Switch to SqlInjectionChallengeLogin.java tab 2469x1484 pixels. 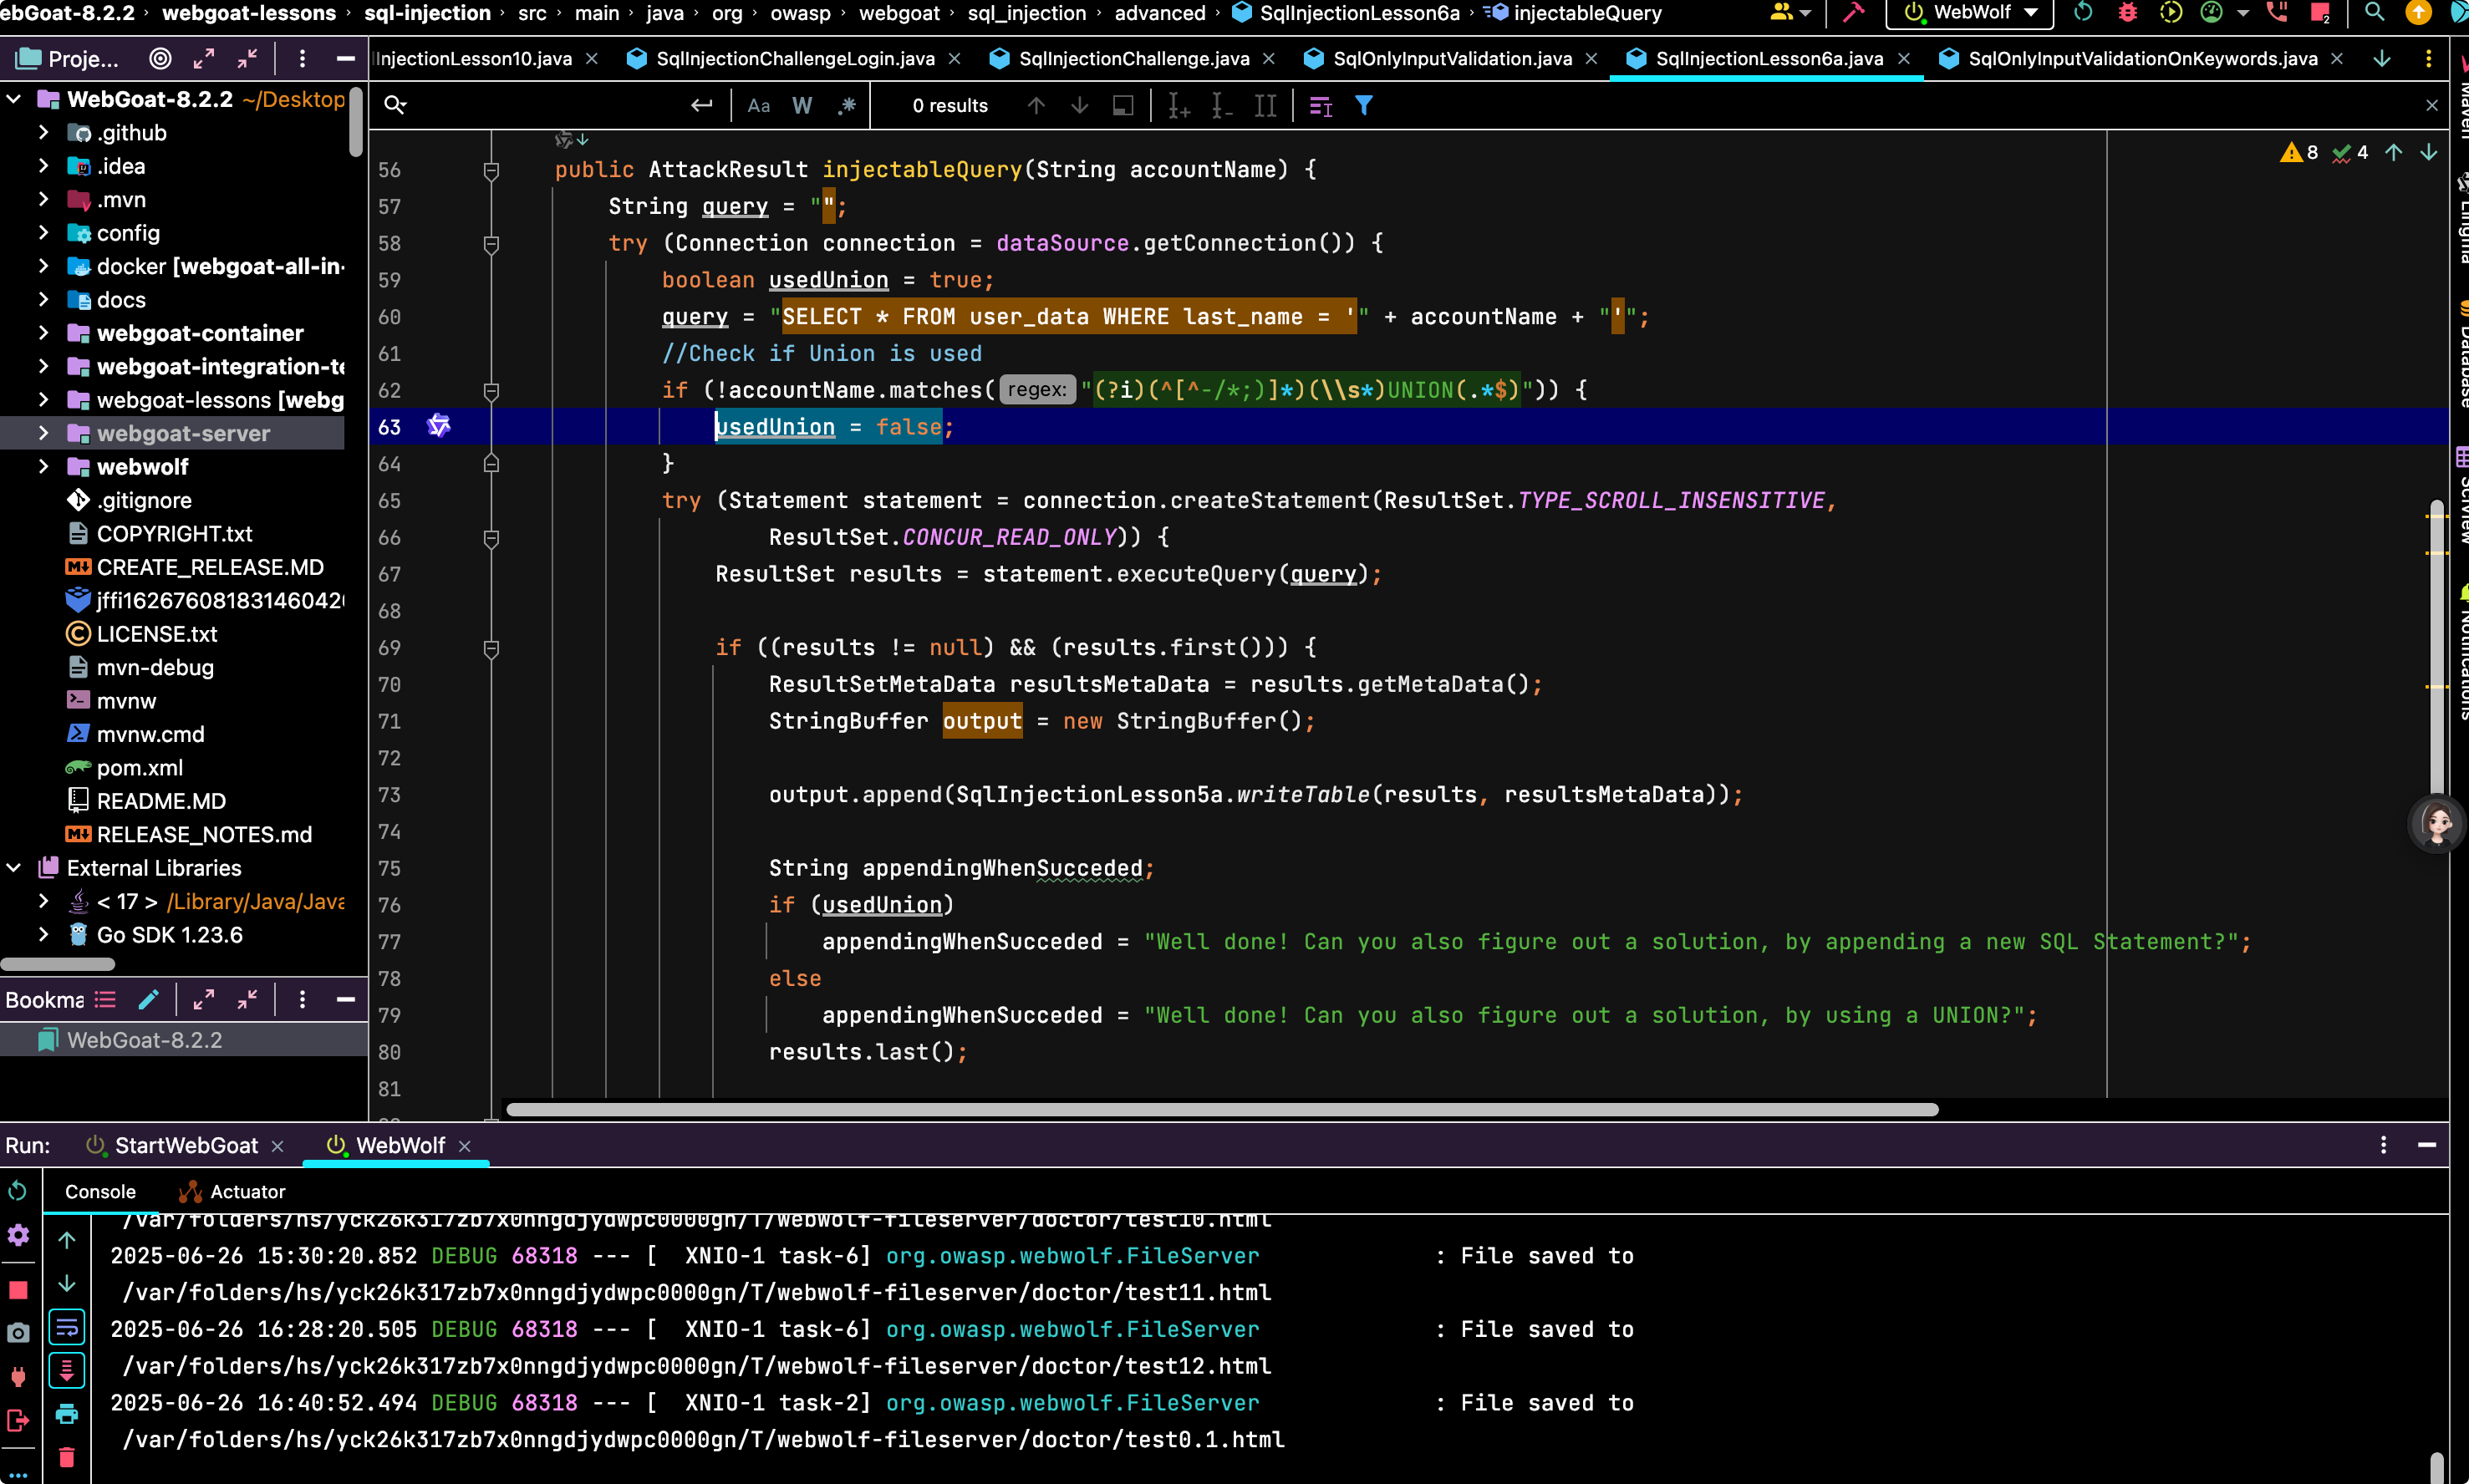[x=795, y=59]
